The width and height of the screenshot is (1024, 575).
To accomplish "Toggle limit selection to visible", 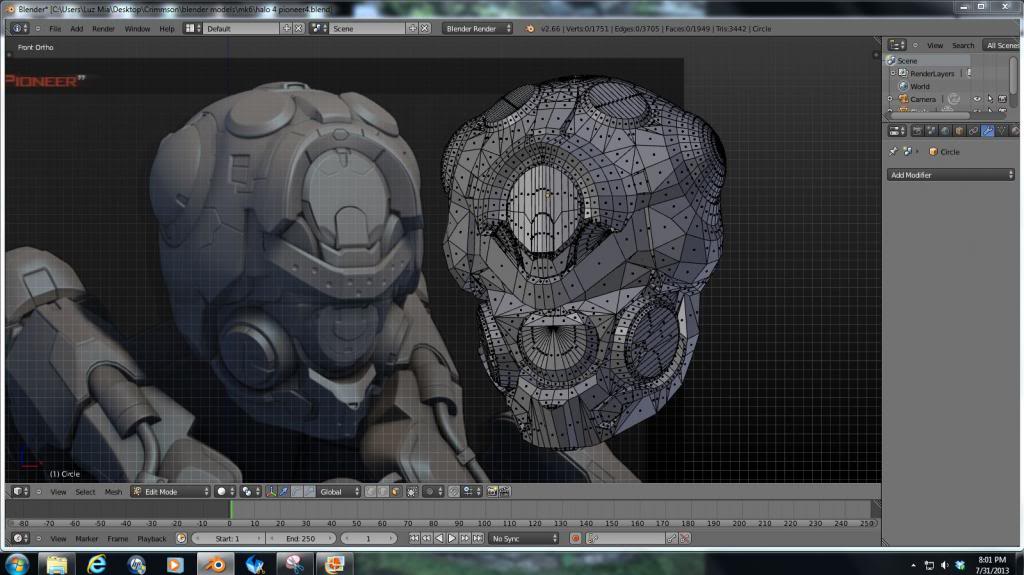I will (411, 491).
